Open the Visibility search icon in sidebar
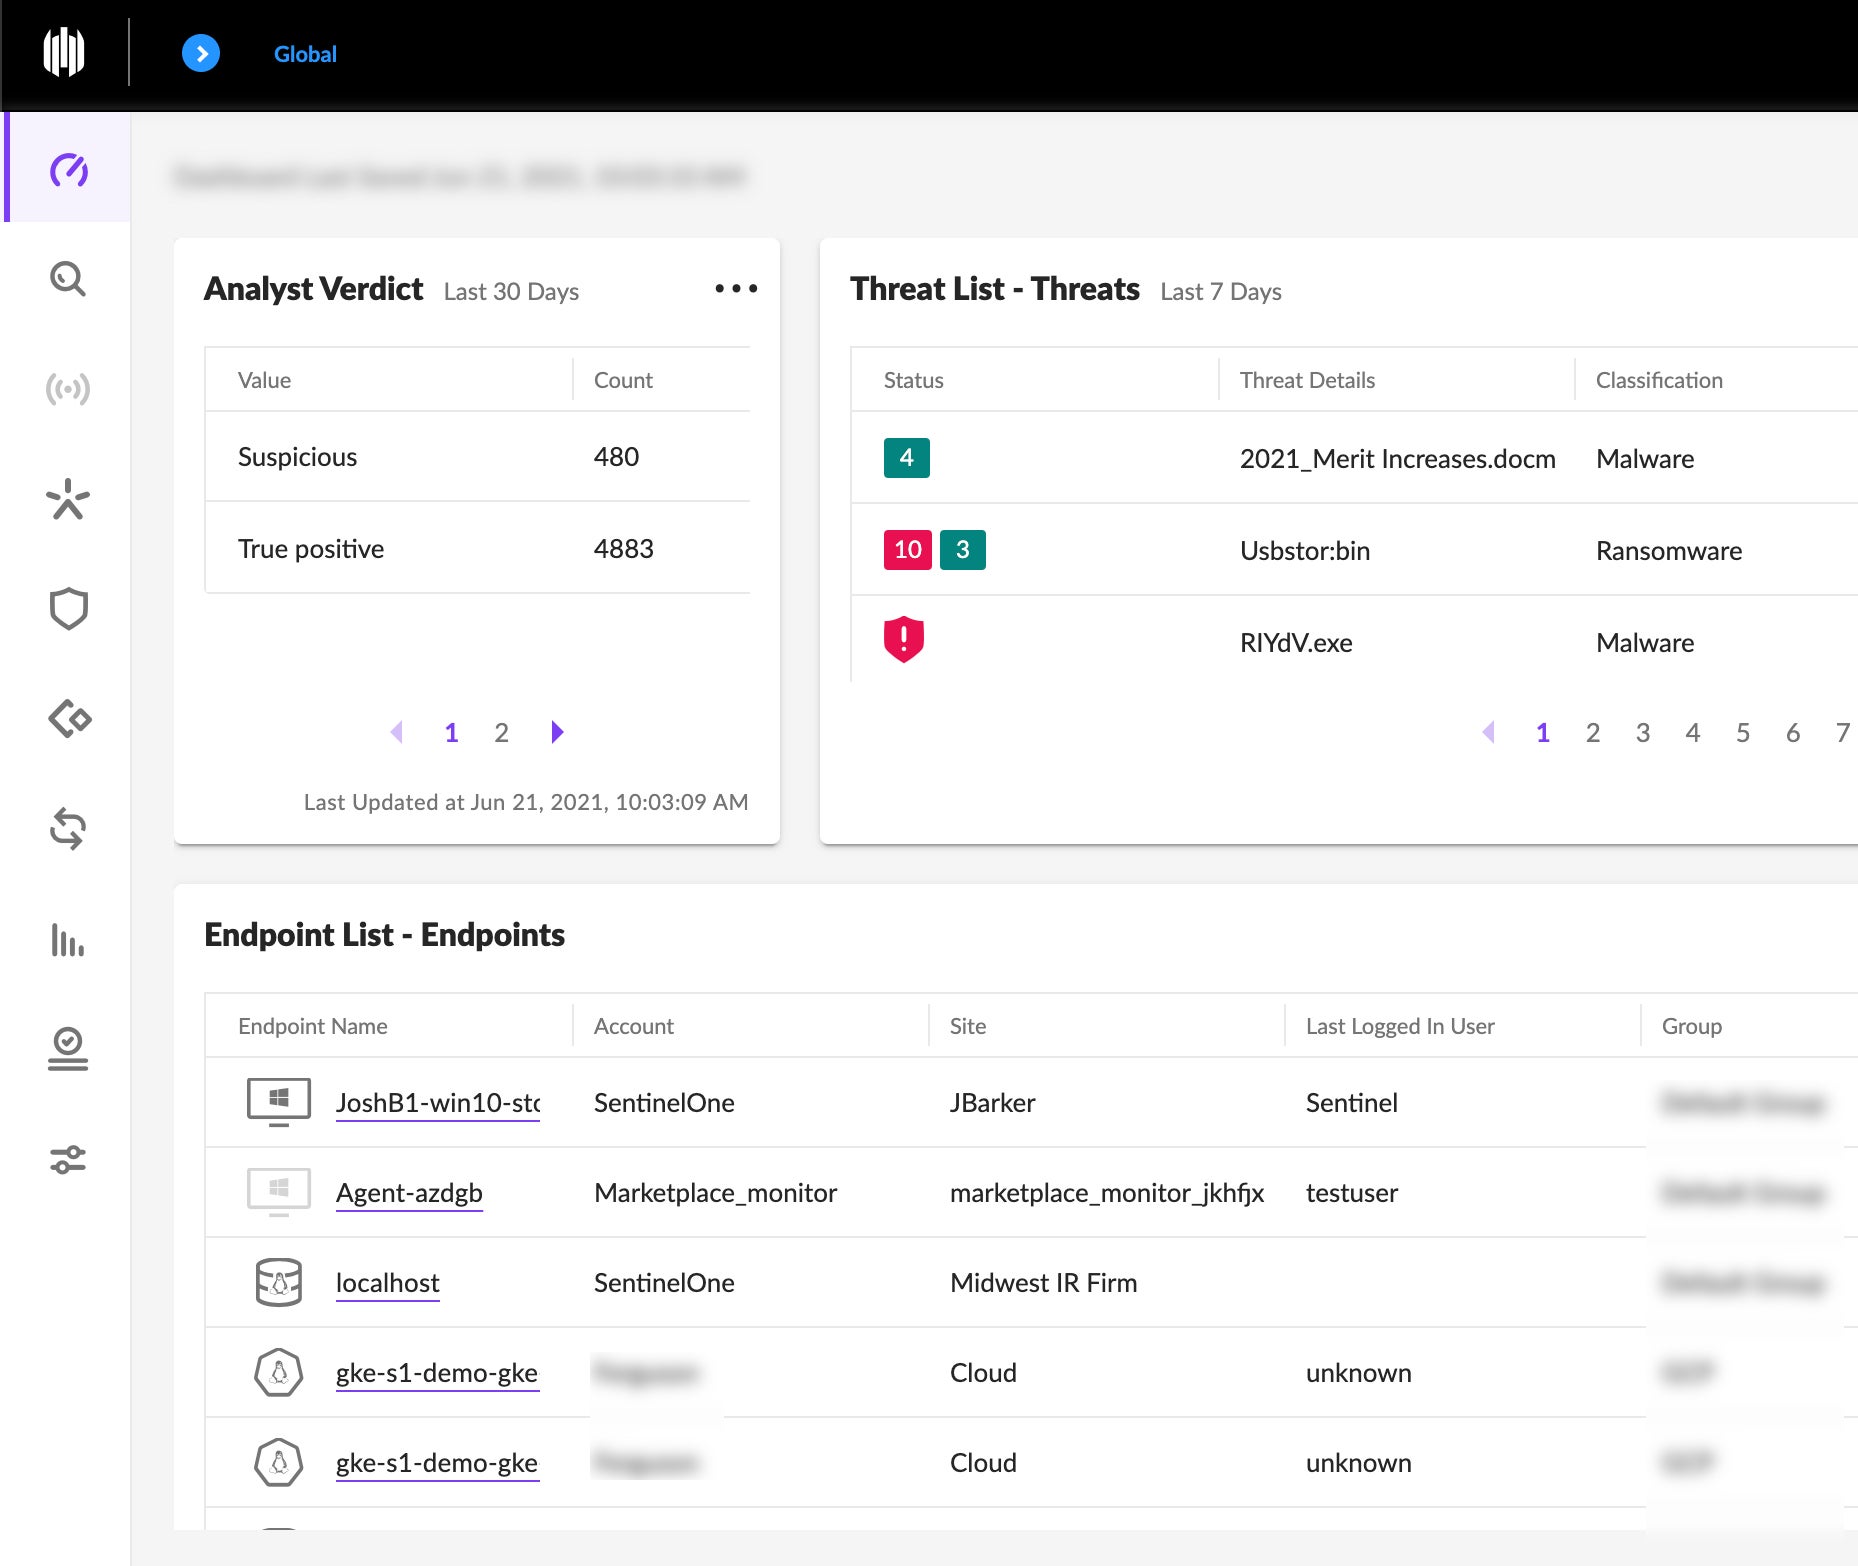Screen dimensions: 1858x1566 click(x=68, y=279)
